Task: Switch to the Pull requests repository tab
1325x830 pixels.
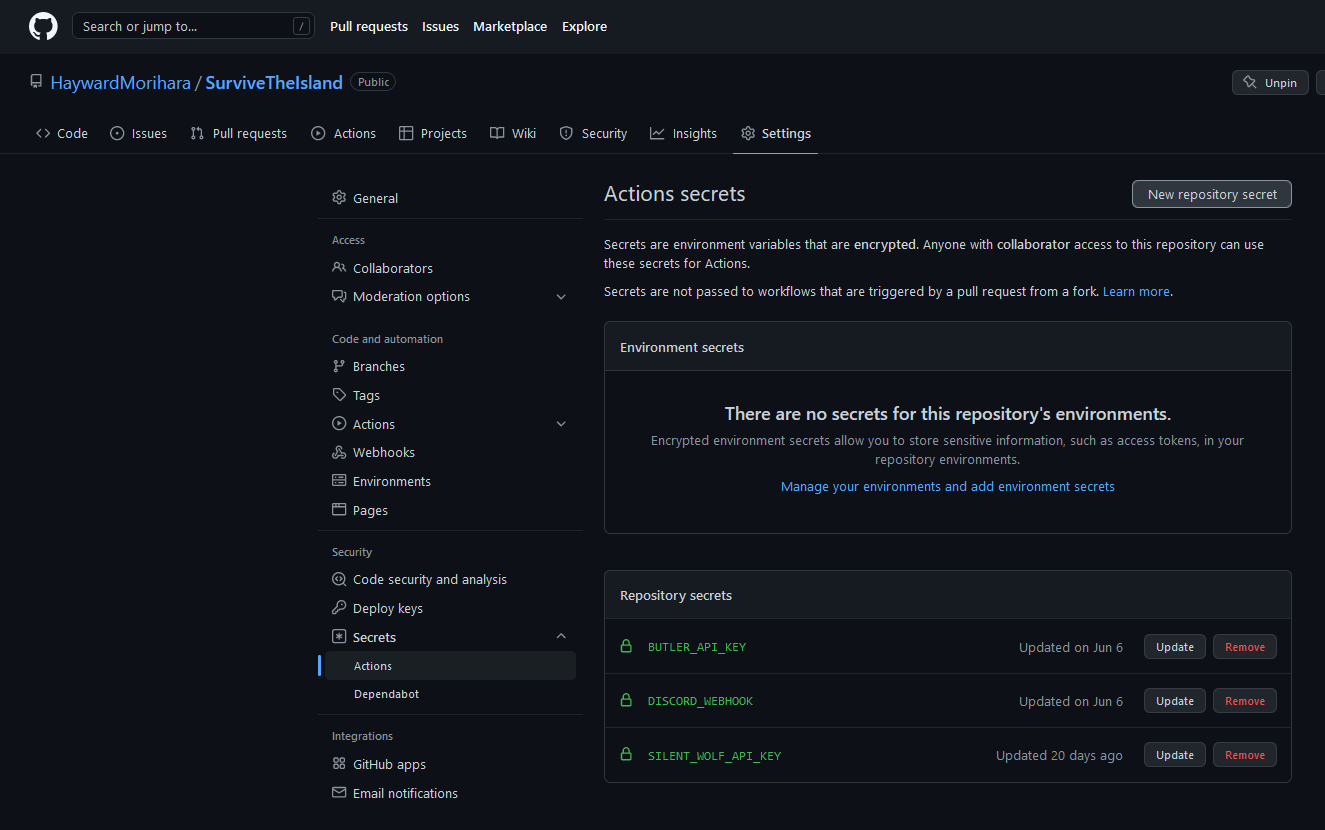Action: coord(238,133)
